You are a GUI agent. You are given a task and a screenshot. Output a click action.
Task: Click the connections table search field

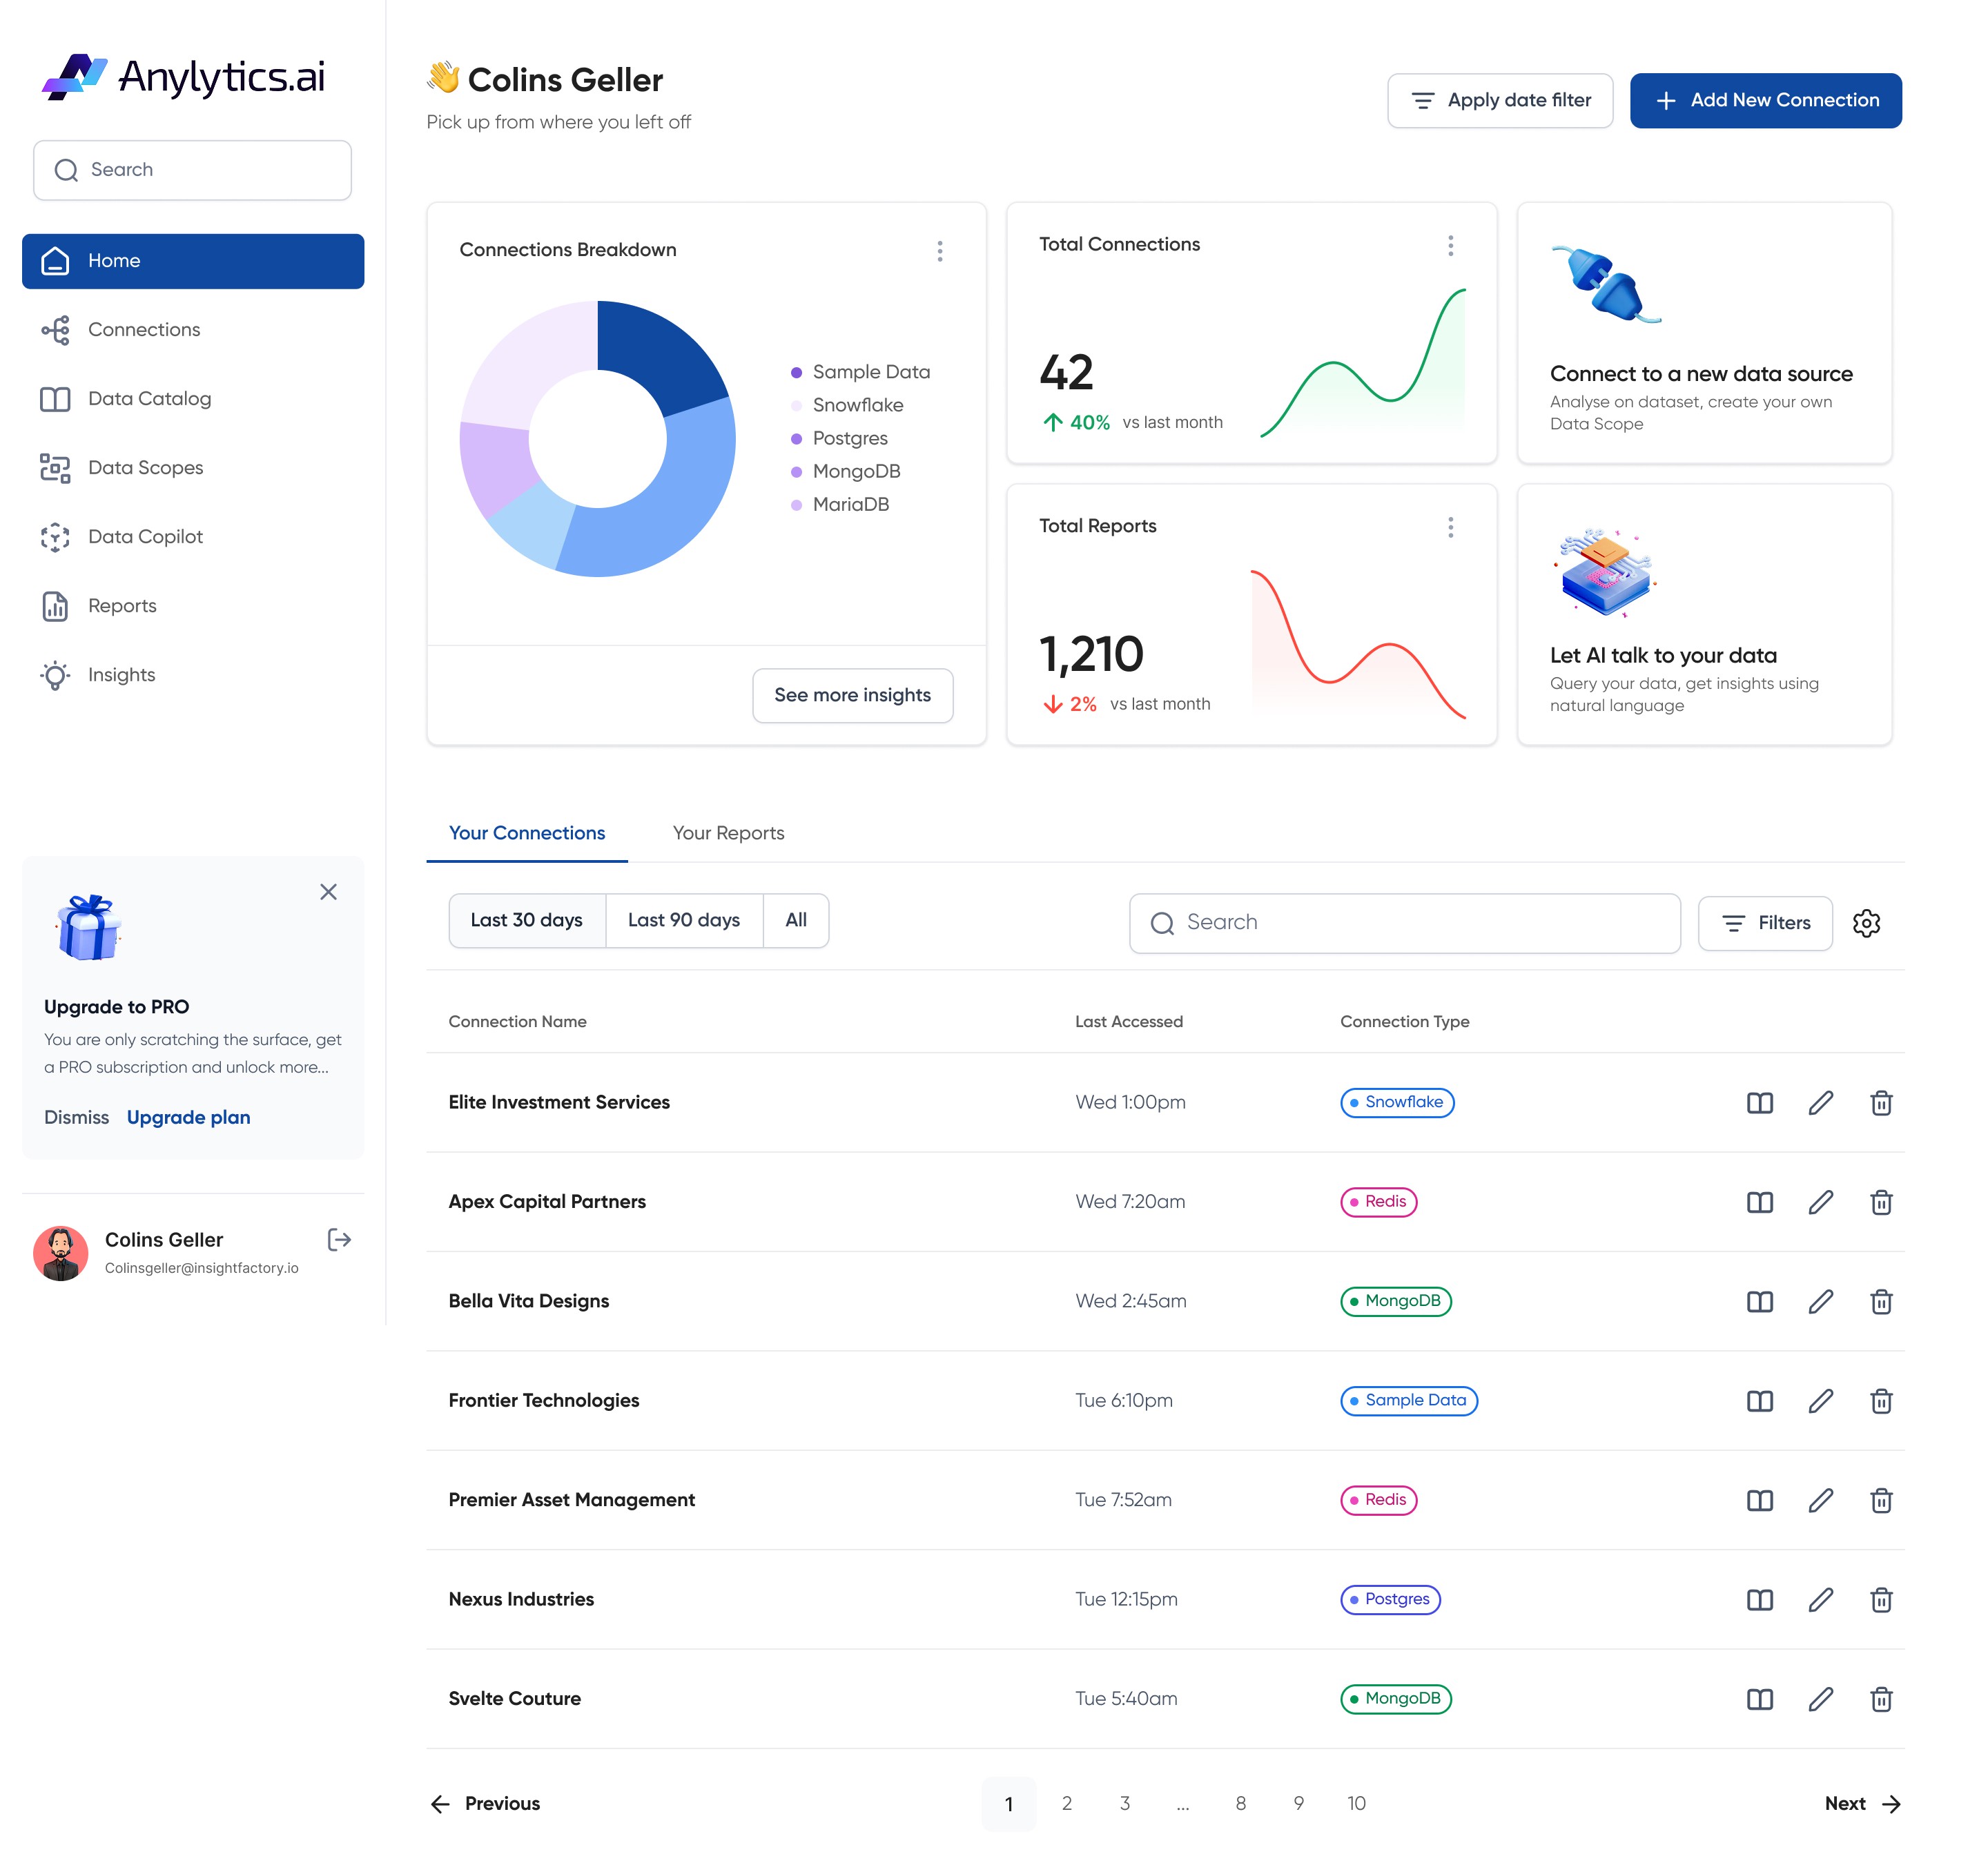pos(1404,922)
